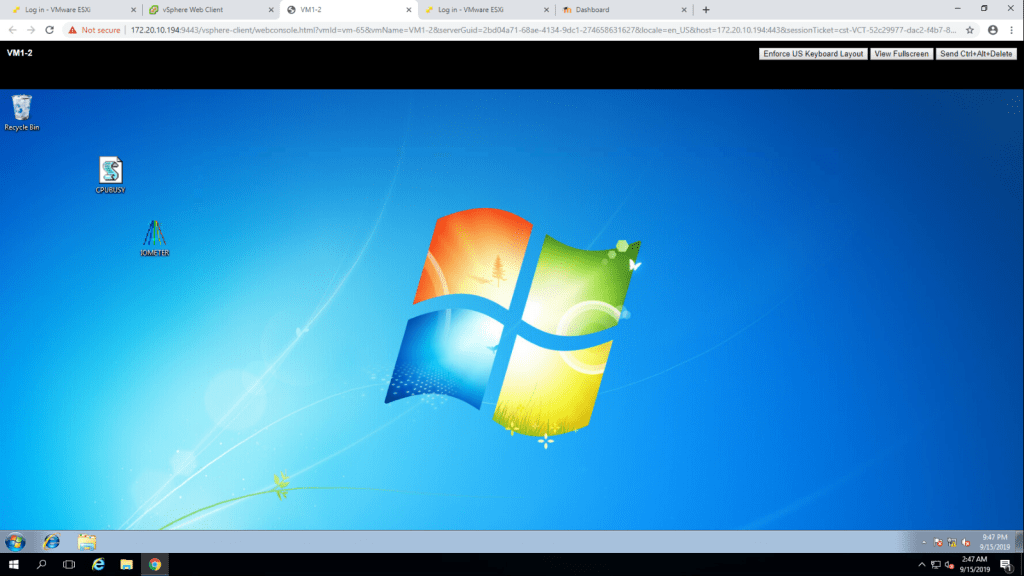Click the Windows 10 search icon

point(42,565)
